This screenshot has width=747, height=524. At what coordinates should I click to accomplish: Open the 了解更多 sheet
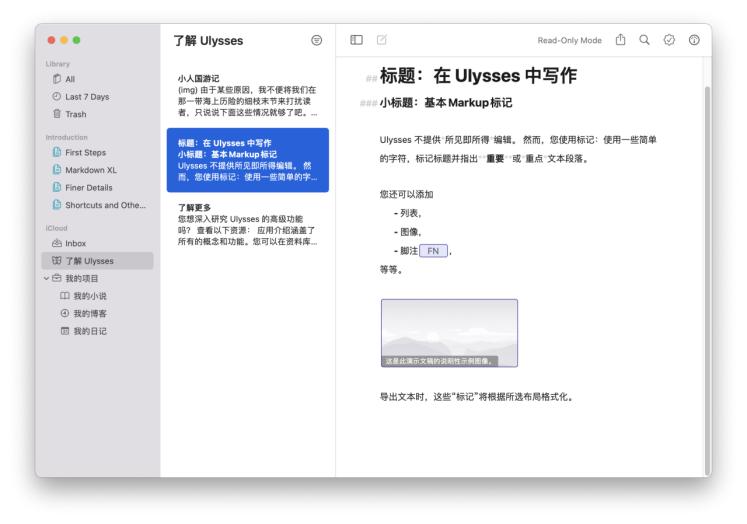248,224
